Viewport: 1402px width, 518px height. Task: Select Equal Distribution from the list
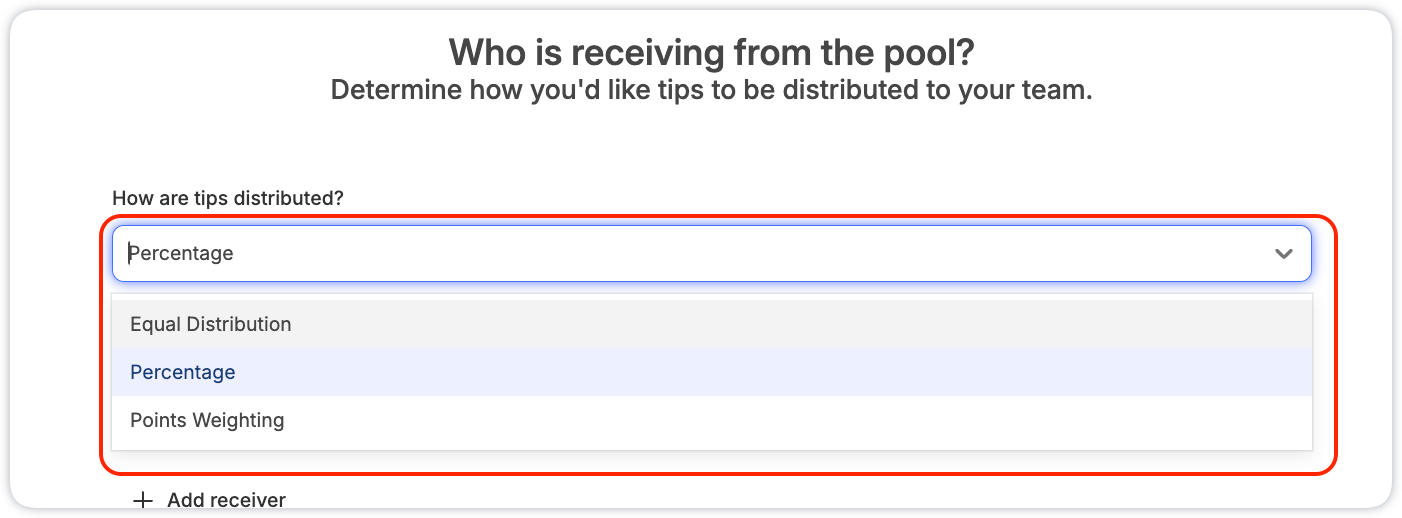(711, 324)
